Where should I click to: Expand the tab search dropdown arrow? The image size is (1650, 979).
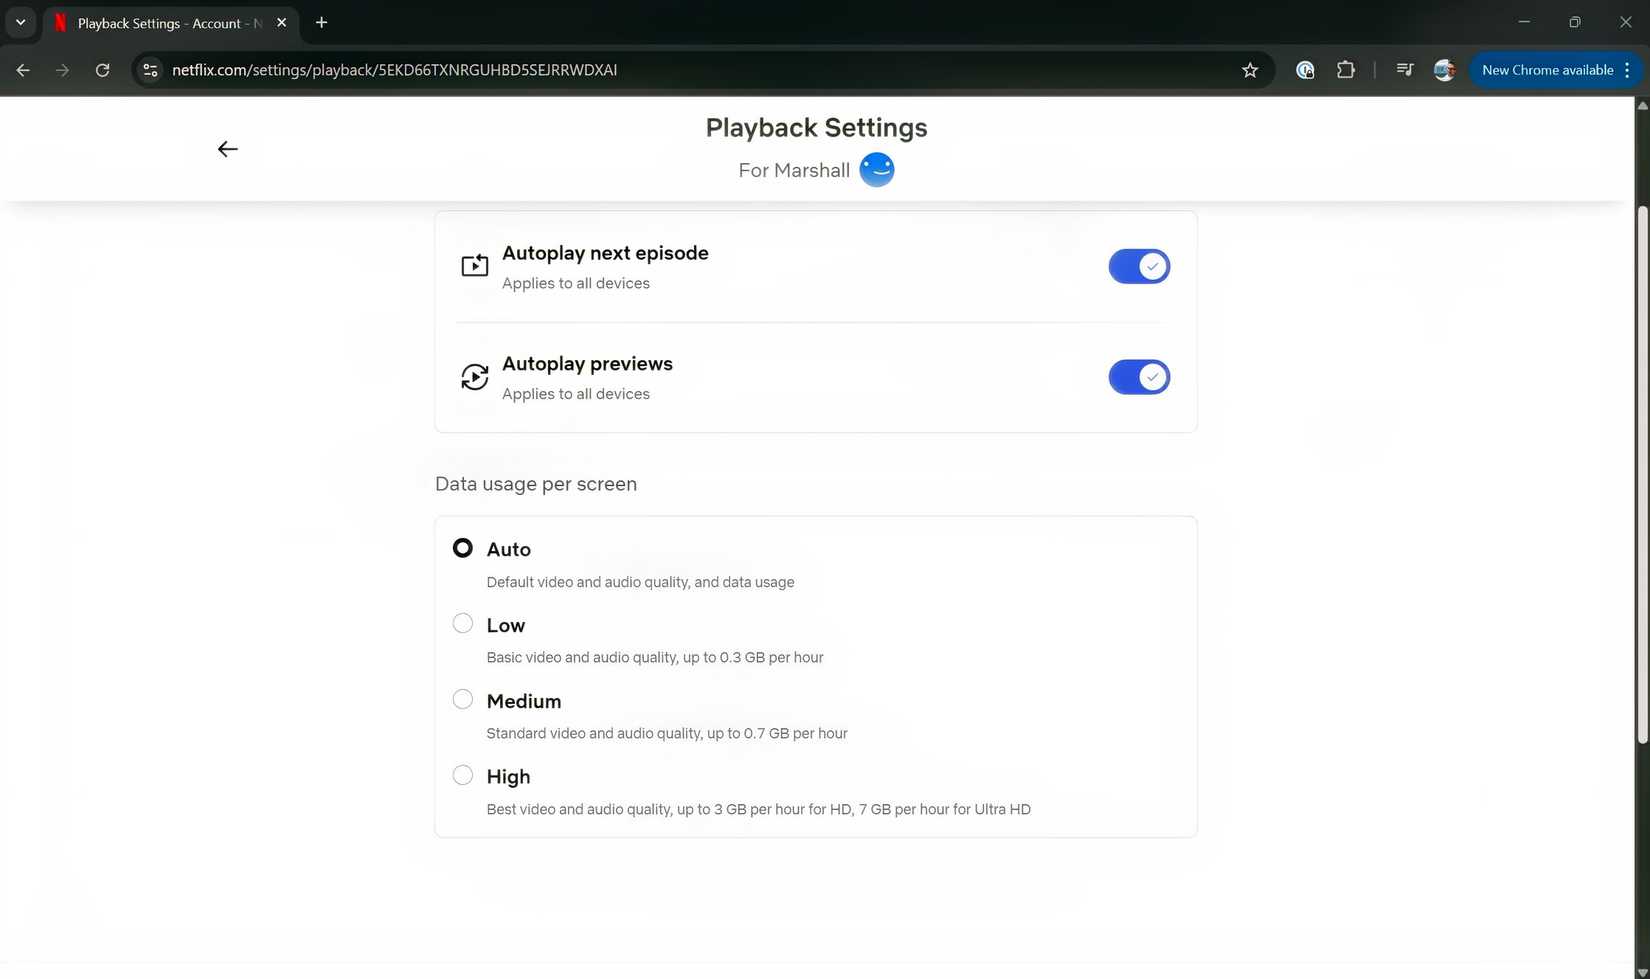[20, 22]
